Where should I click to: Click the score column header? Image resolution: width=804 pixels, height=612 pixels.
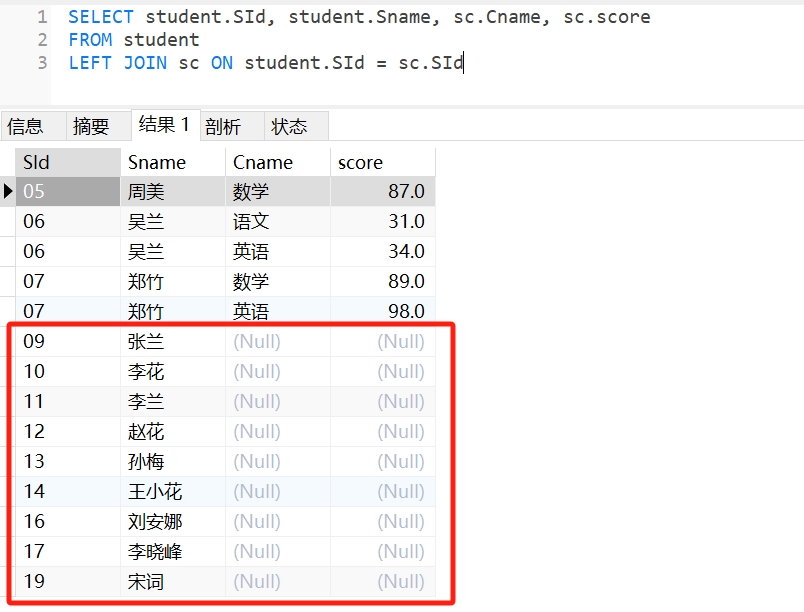click(x=382, y=162)
